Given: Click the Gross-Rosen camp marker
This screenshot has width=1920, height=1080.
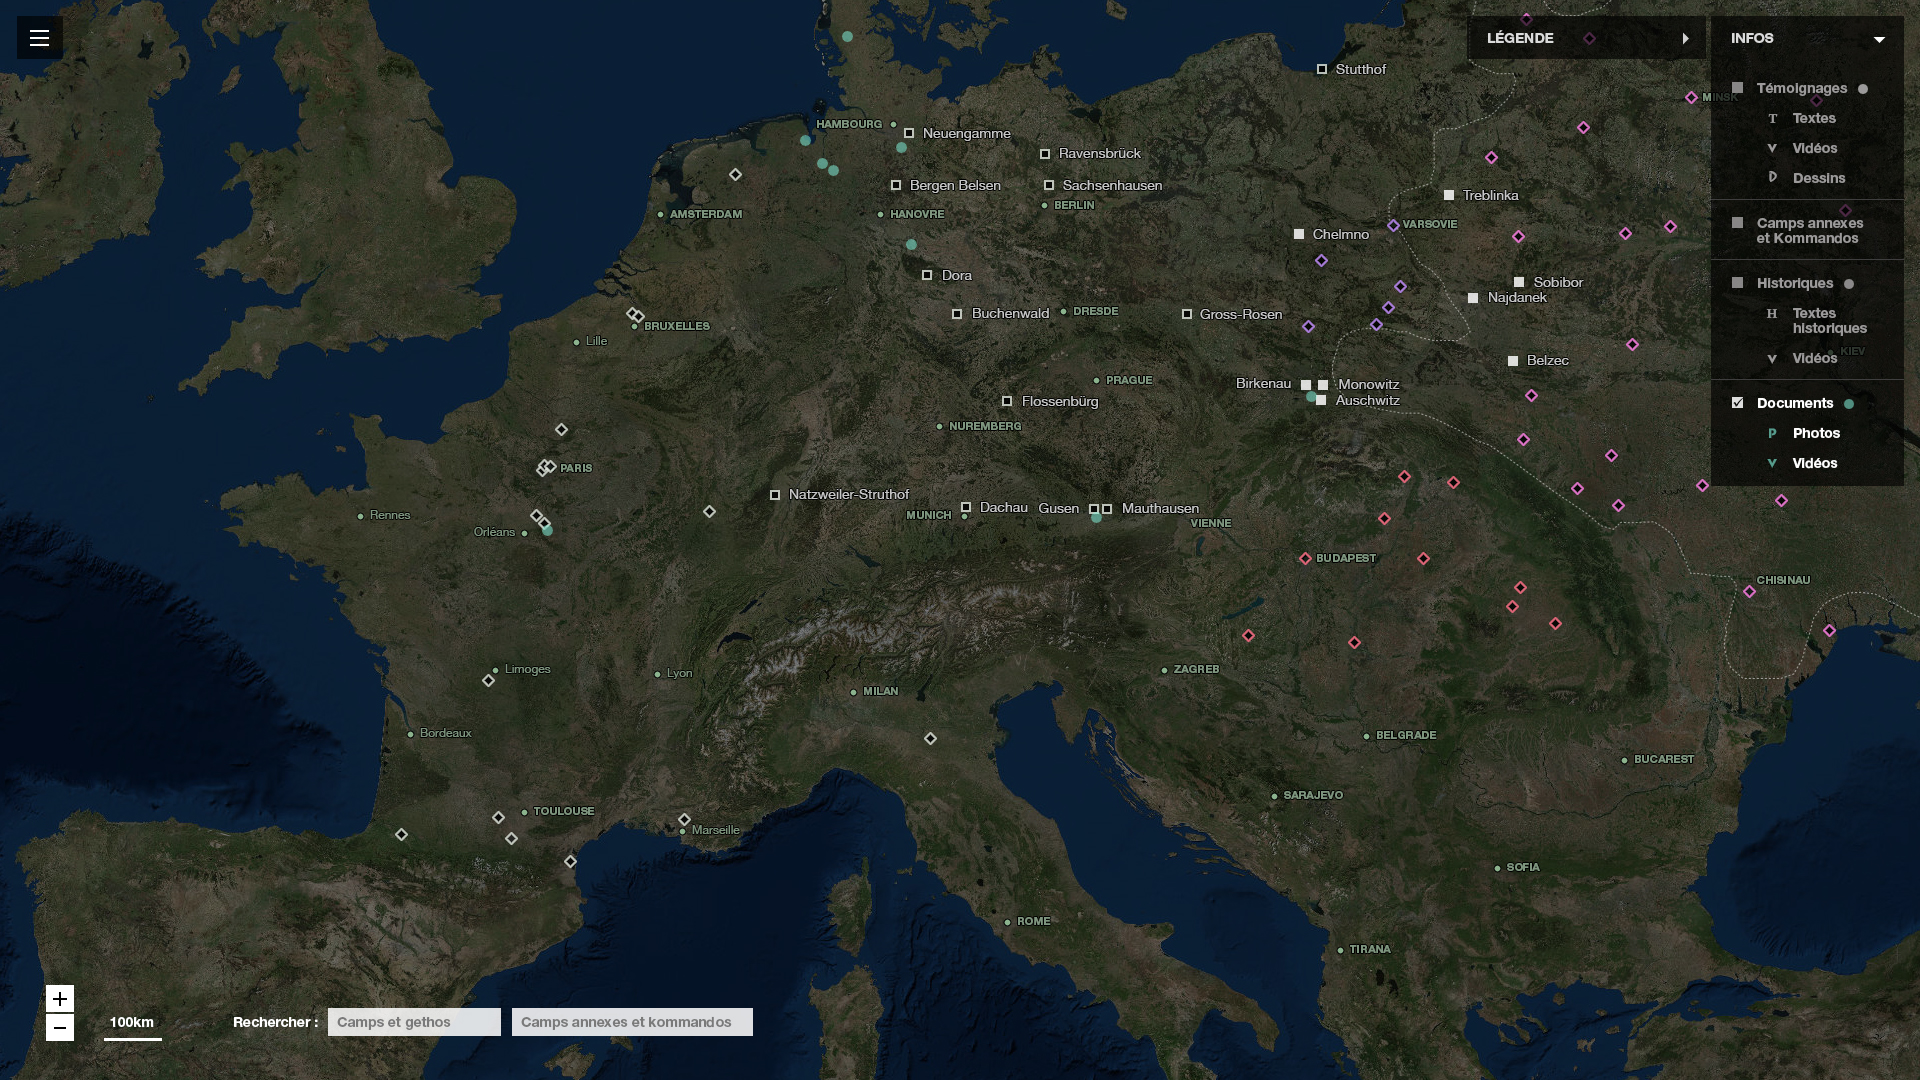Looking at the screenshot, I should (x=1187, y=314).
